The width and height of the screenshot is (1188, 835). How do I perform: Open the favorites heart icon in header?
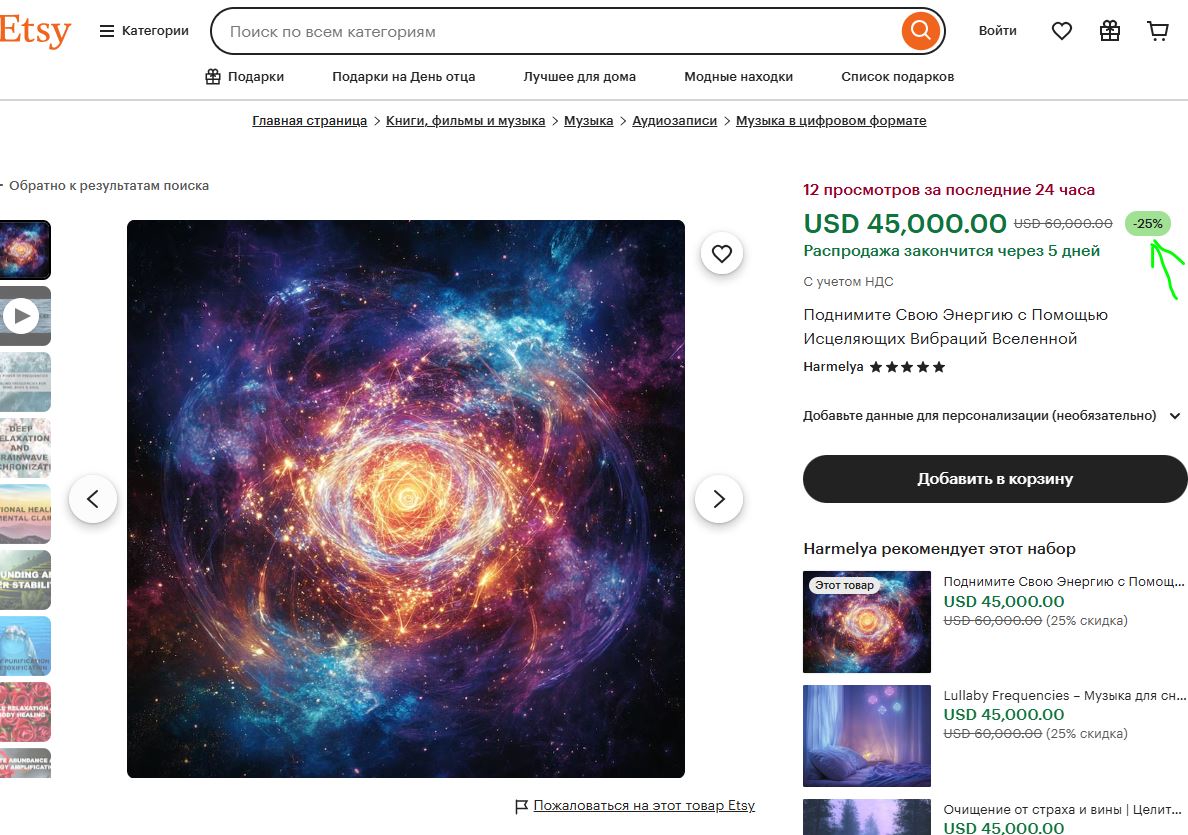(1061, 31)
